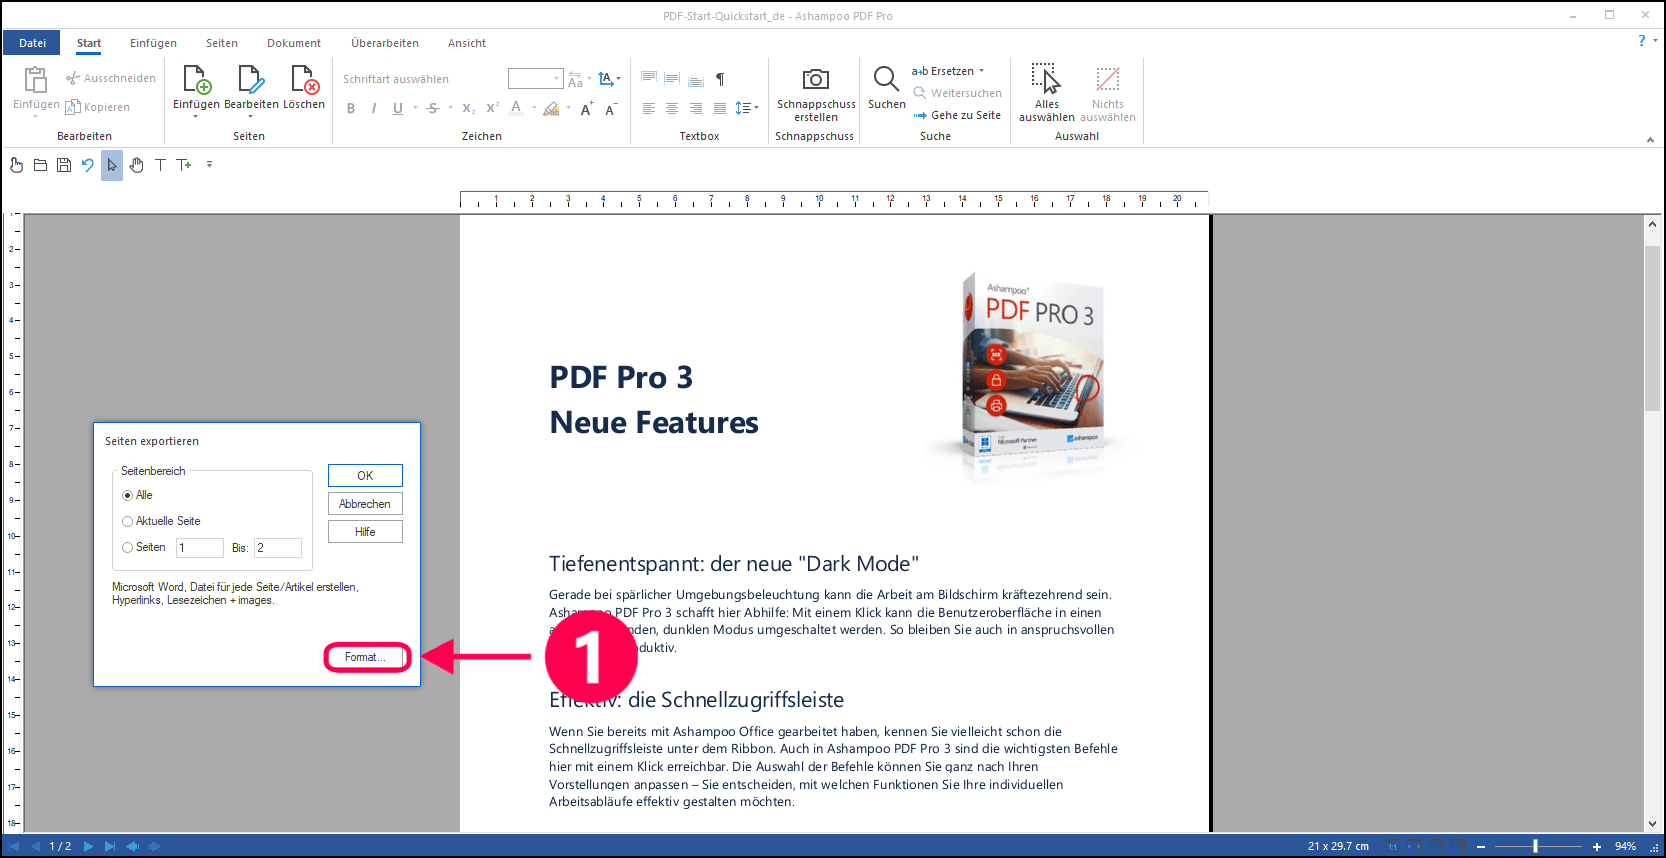The height and width of the screenshot is (858, 1666).
Task: Switch to the Ansicht ribbon tab
Action: click(x=467, y=43)
